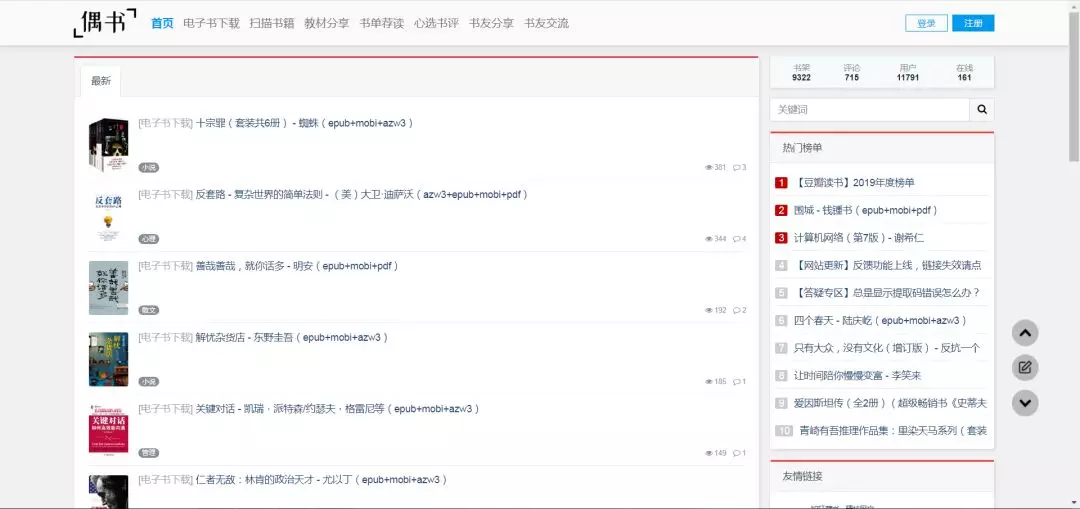The width and height of the screenshot is (1080, 509).
Task: Click the 热门榜单 panel heading
Action: pyautogui.click(x=802, y=147)
